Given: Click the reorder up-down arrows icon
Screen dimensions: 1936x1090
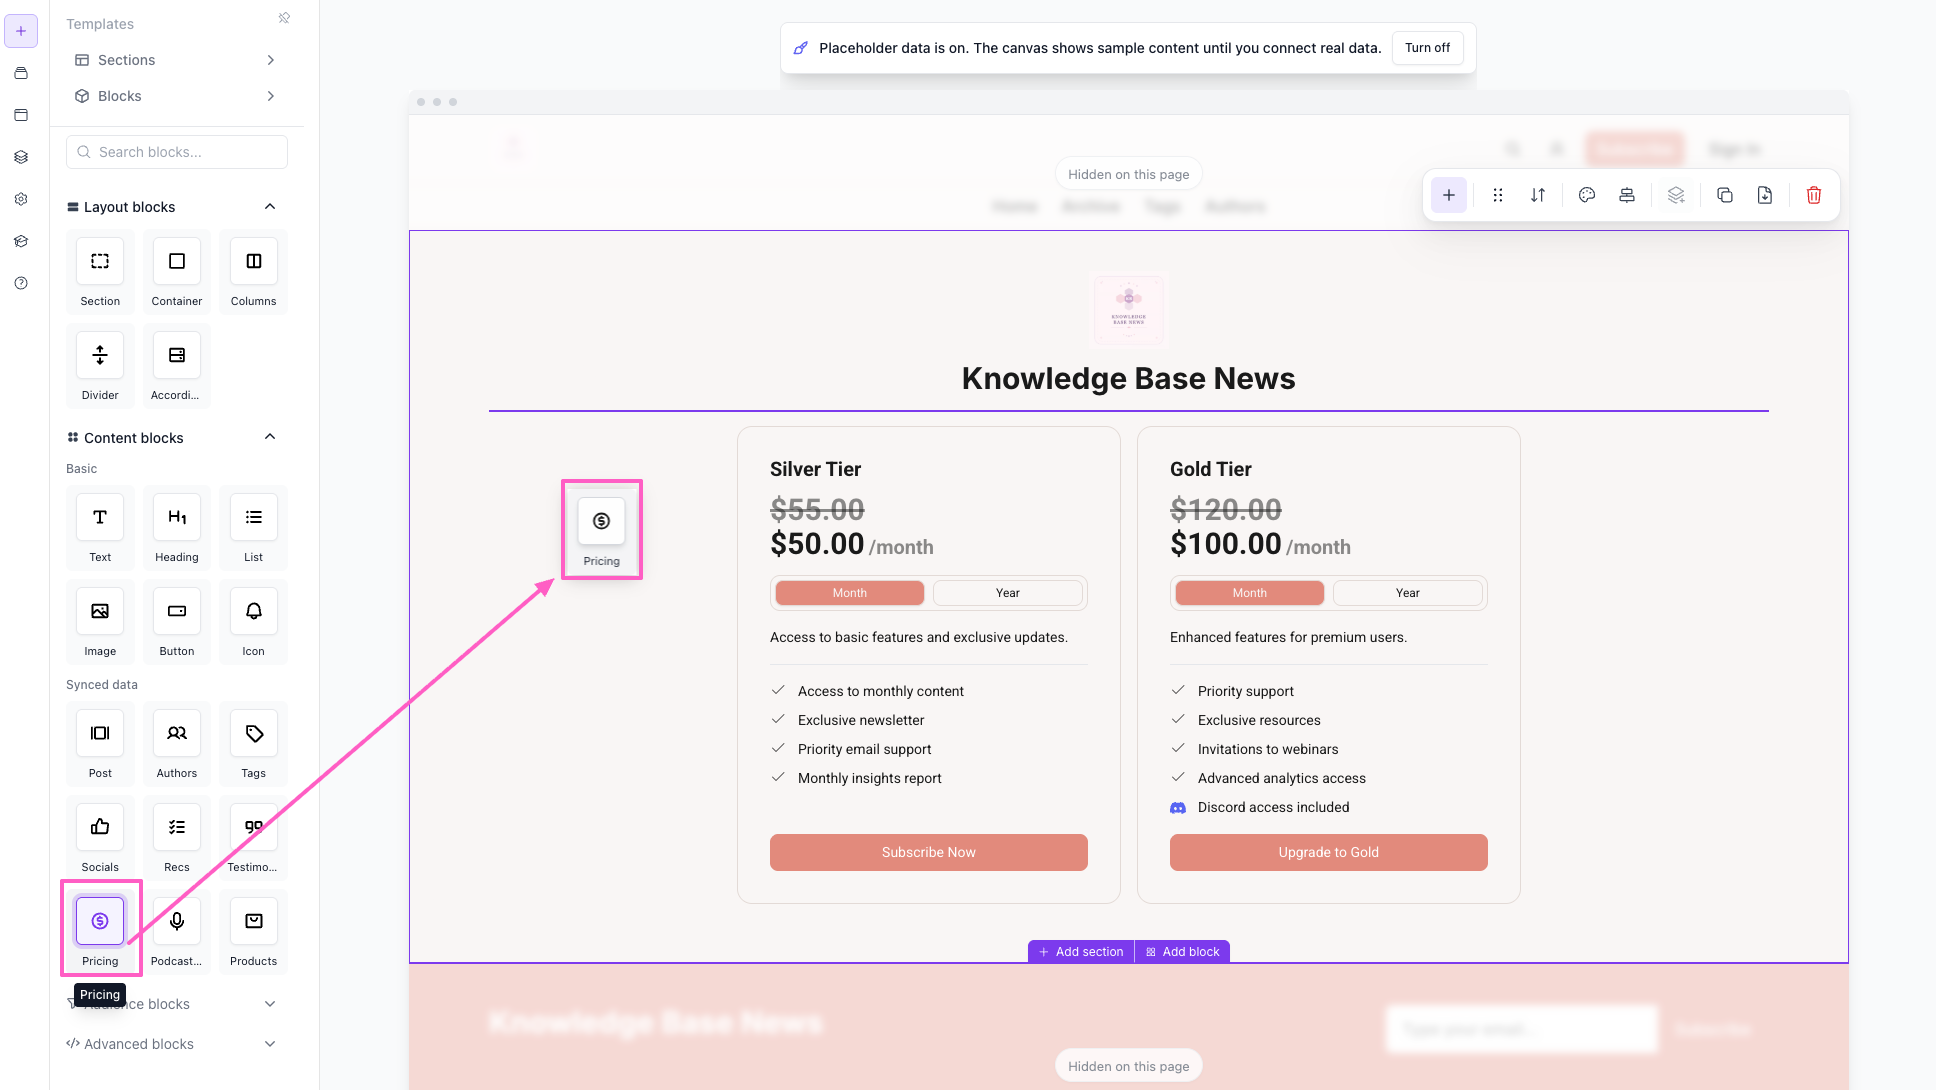Looking at the screenshot, I should pos(1538,195).
